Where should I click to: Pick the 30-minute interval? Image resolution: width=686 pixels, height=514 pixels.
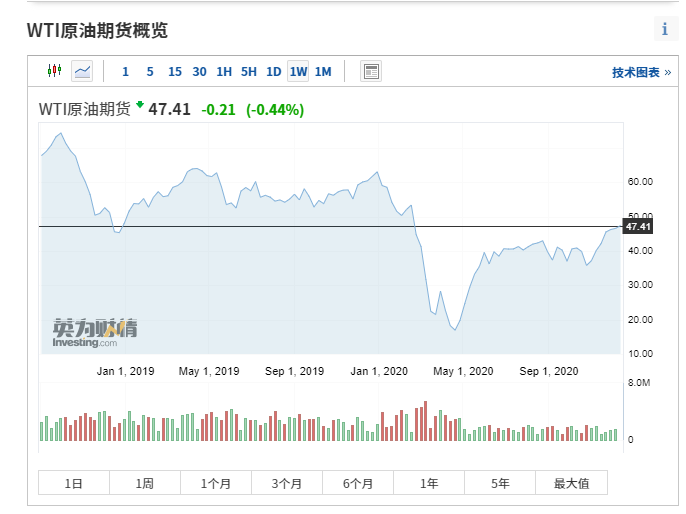[x=200, y=71]
